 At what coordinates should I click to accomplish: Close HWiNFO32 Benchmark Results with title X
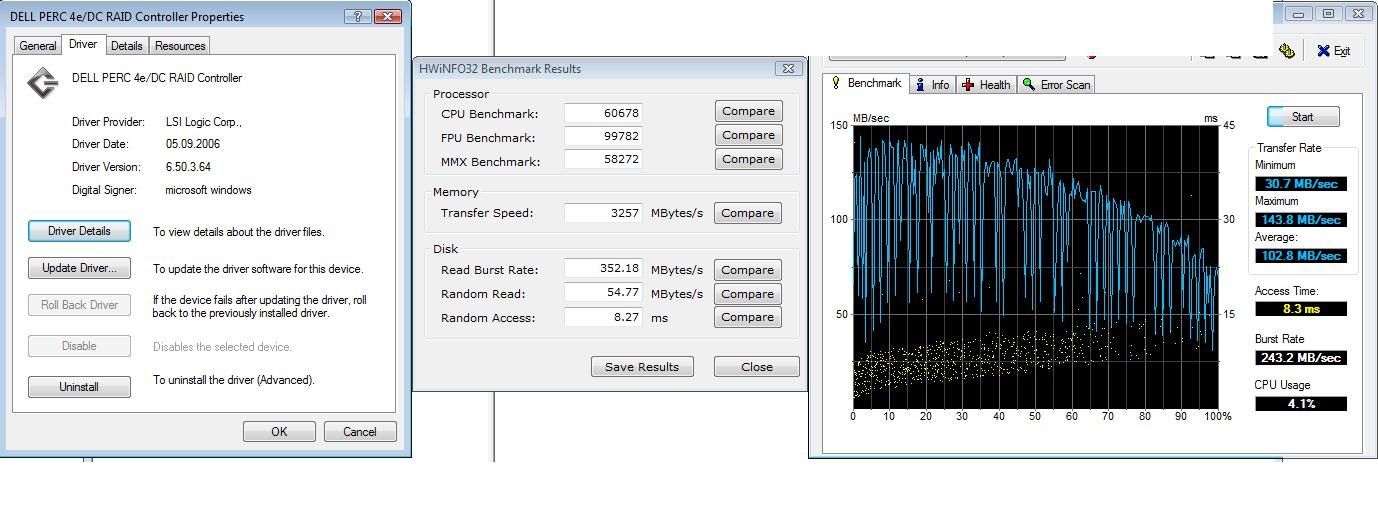(788, 69)
